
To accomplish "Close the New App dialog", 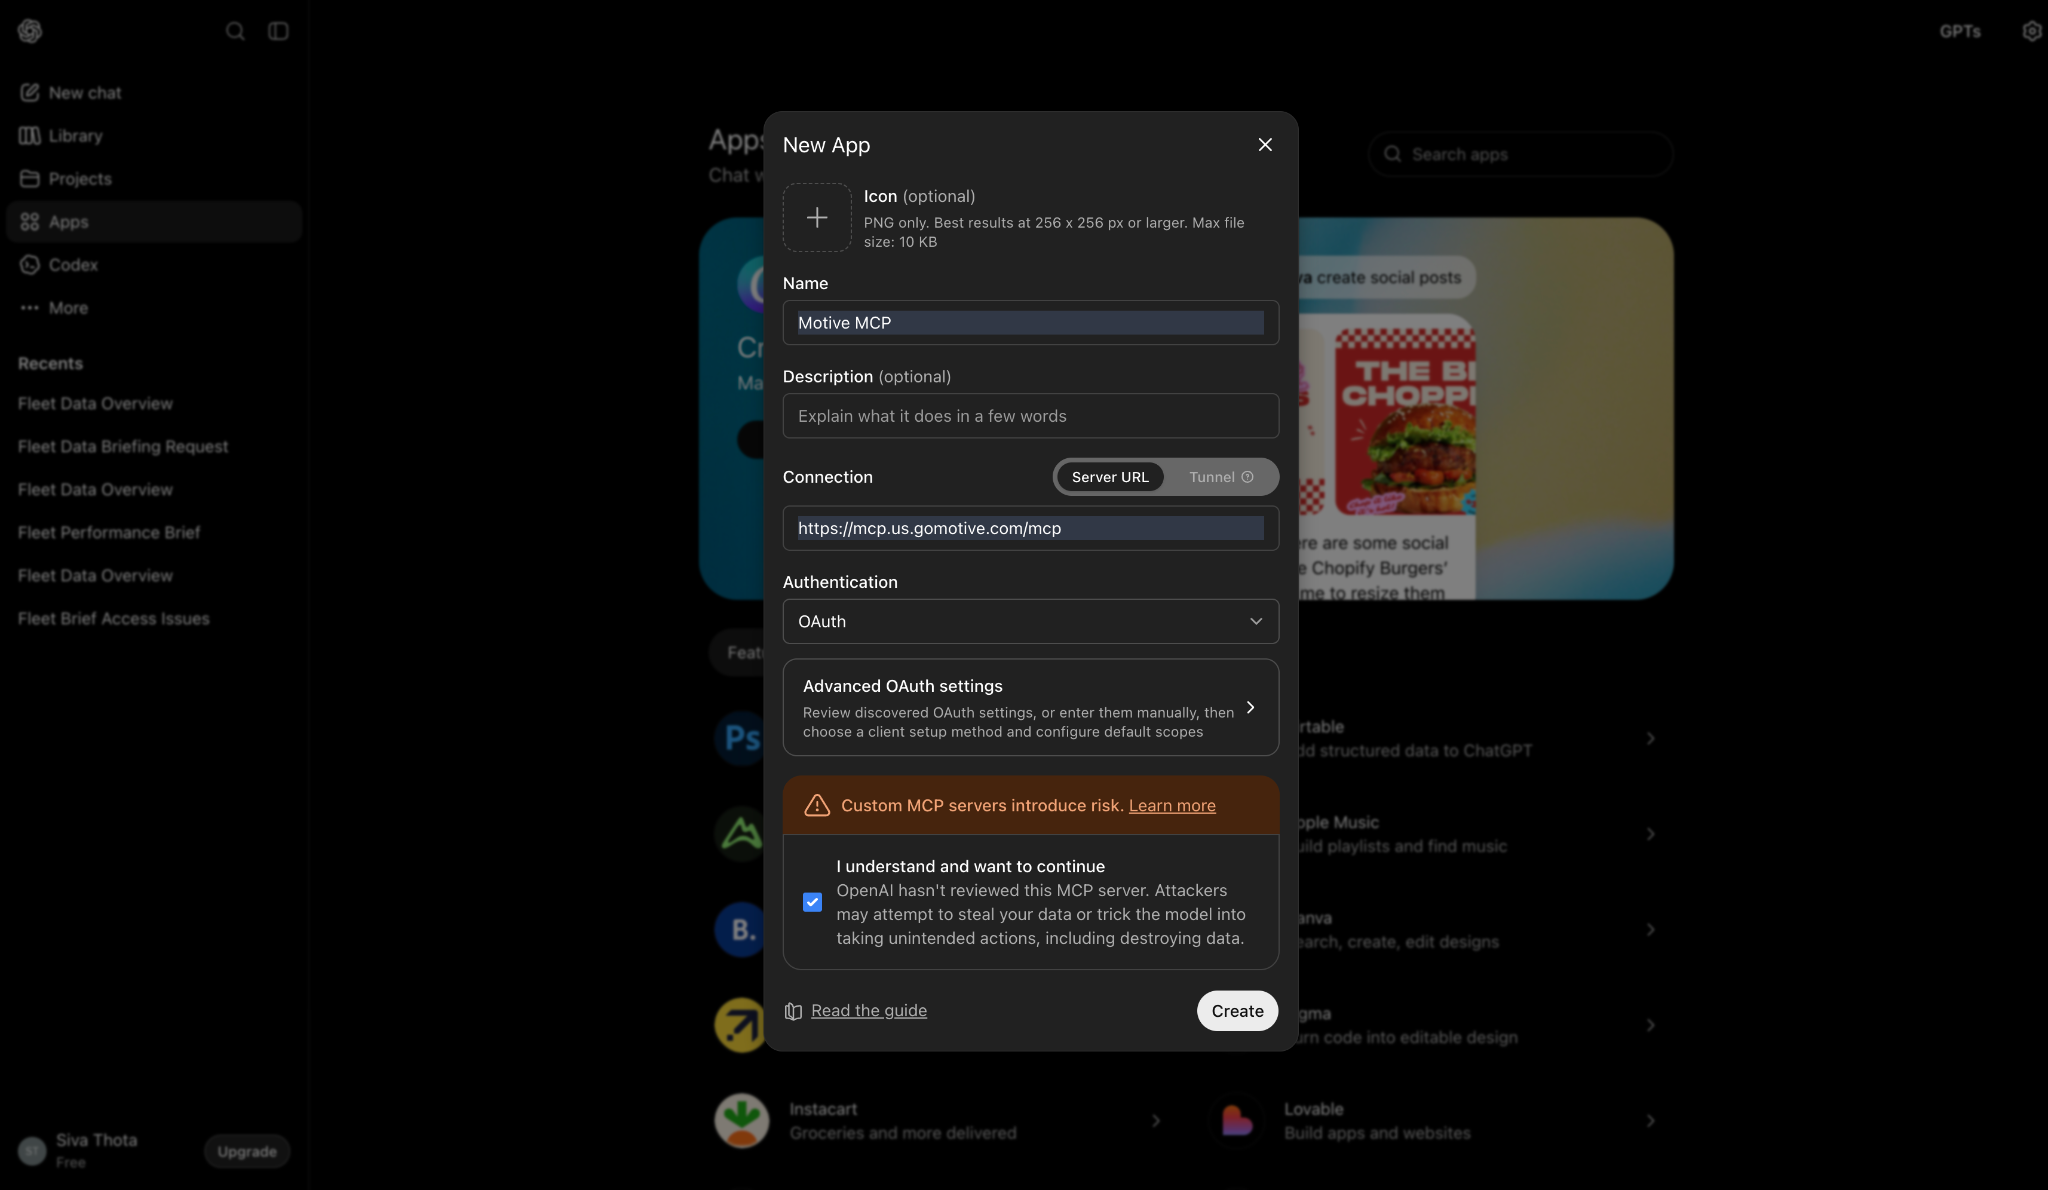I will pos(1265,145).
